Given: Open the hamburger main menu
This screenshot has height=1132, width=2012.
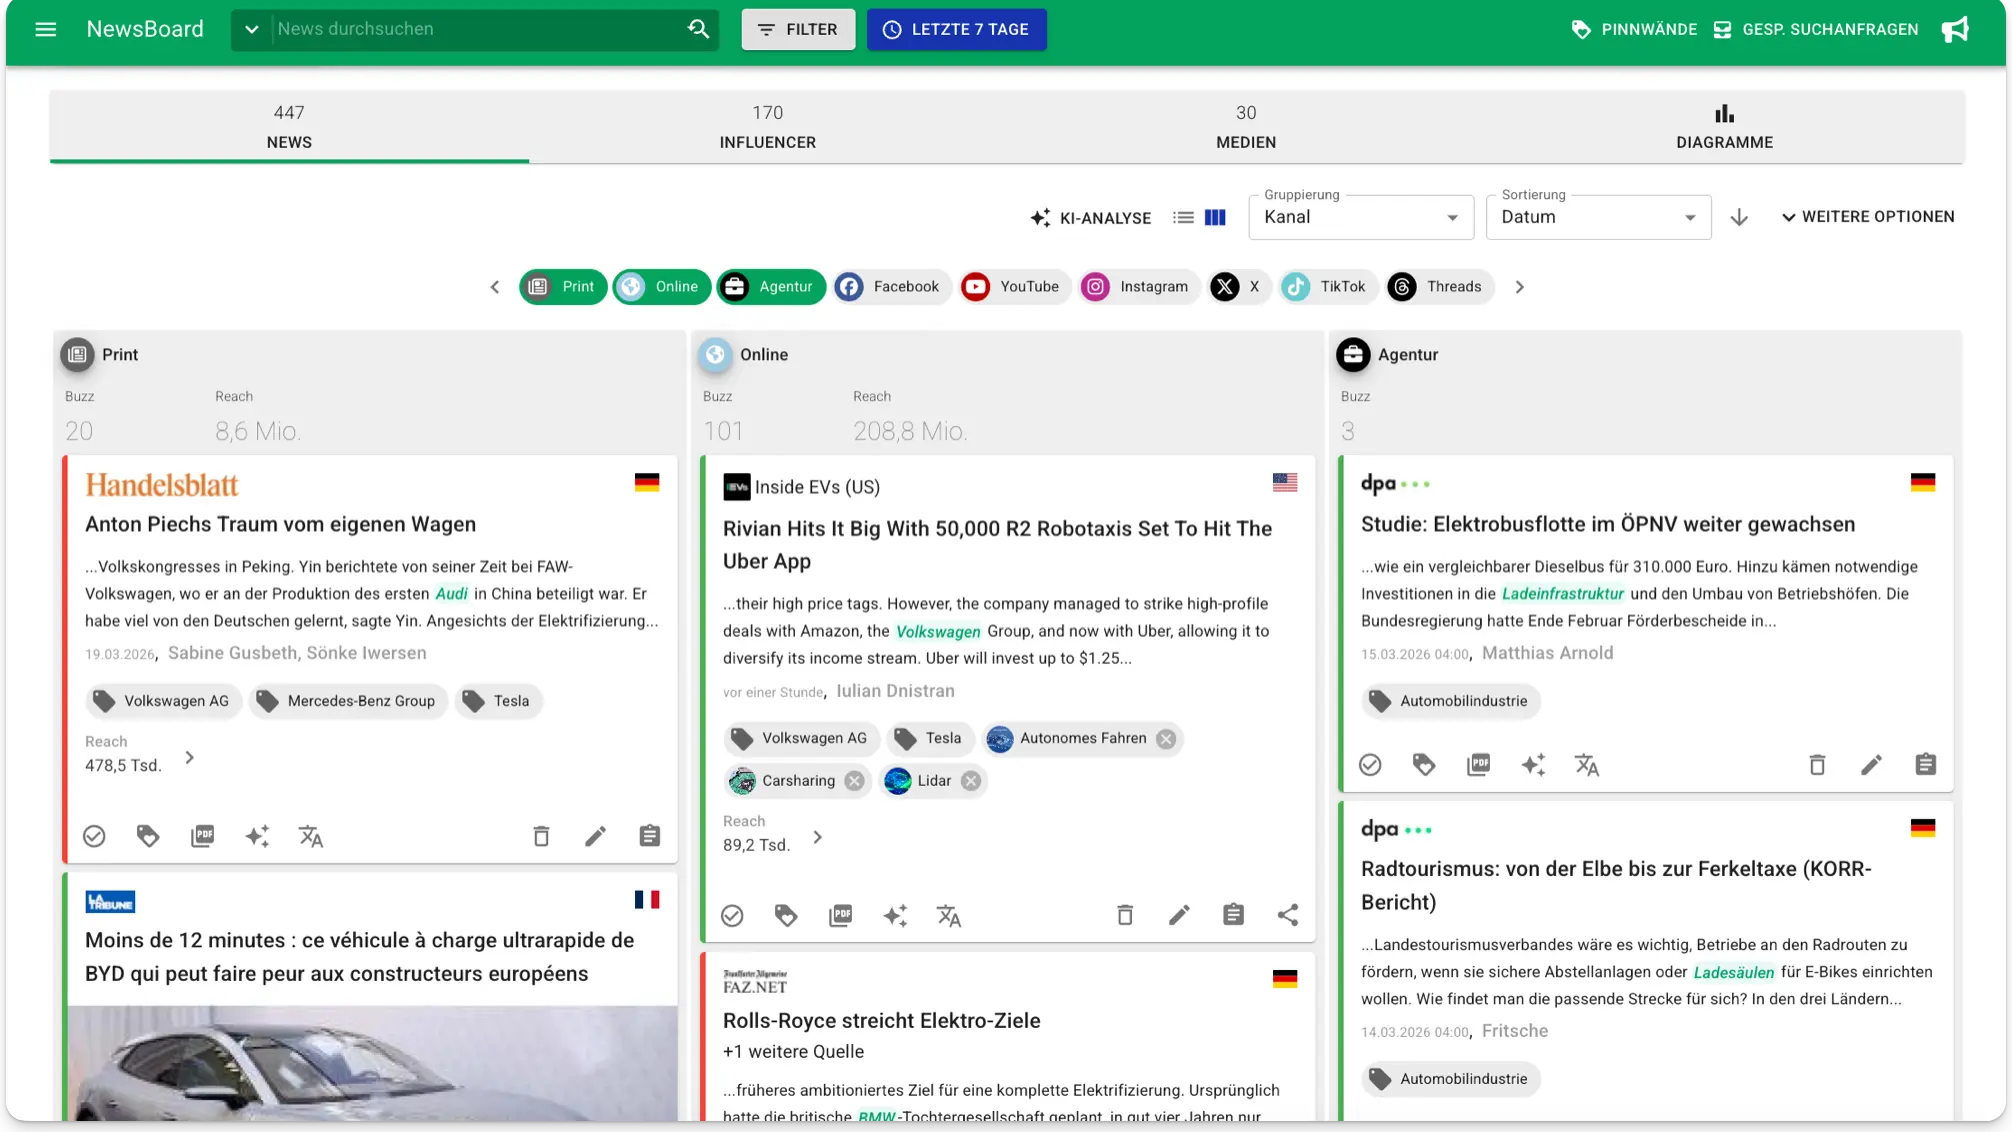Looking at the screenshot, I should [x=46, y=29].
